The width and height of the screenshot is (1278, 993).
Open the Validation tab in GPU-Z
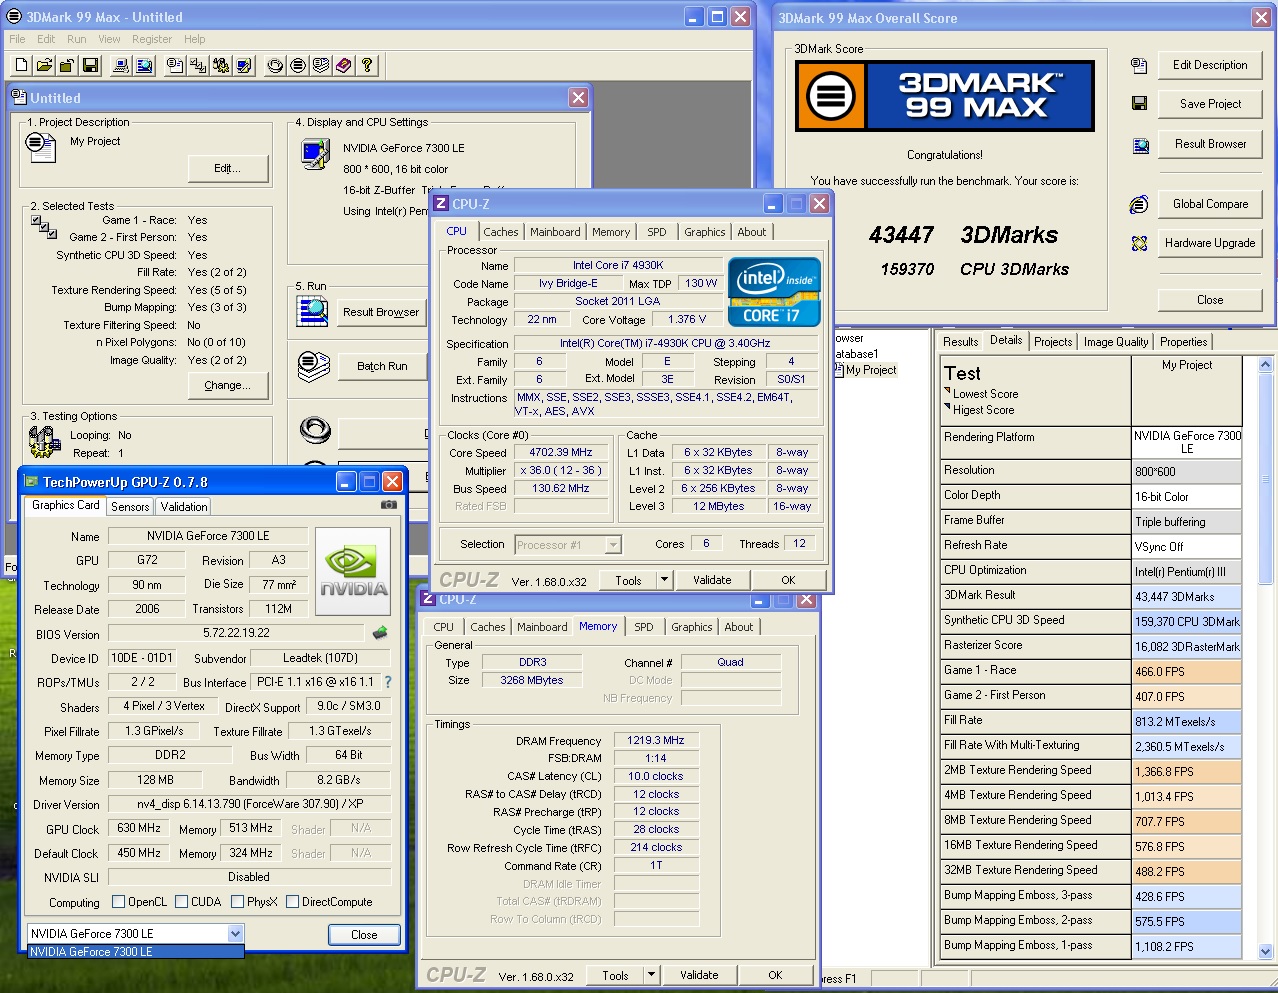click(184, 507)
